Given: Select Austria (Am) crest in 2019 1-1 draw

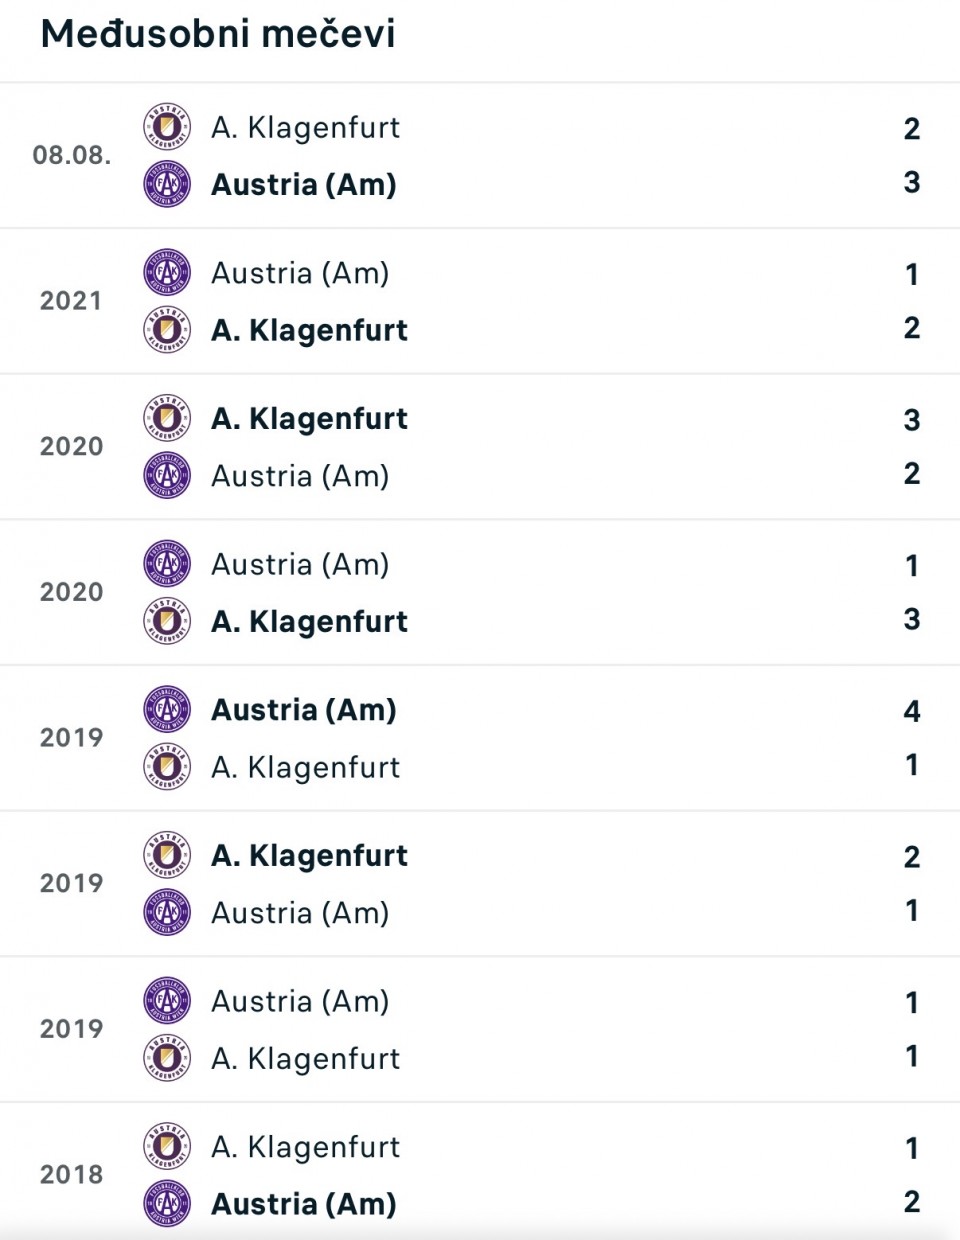Looking at the screenshot, I should click(167, 1001).
